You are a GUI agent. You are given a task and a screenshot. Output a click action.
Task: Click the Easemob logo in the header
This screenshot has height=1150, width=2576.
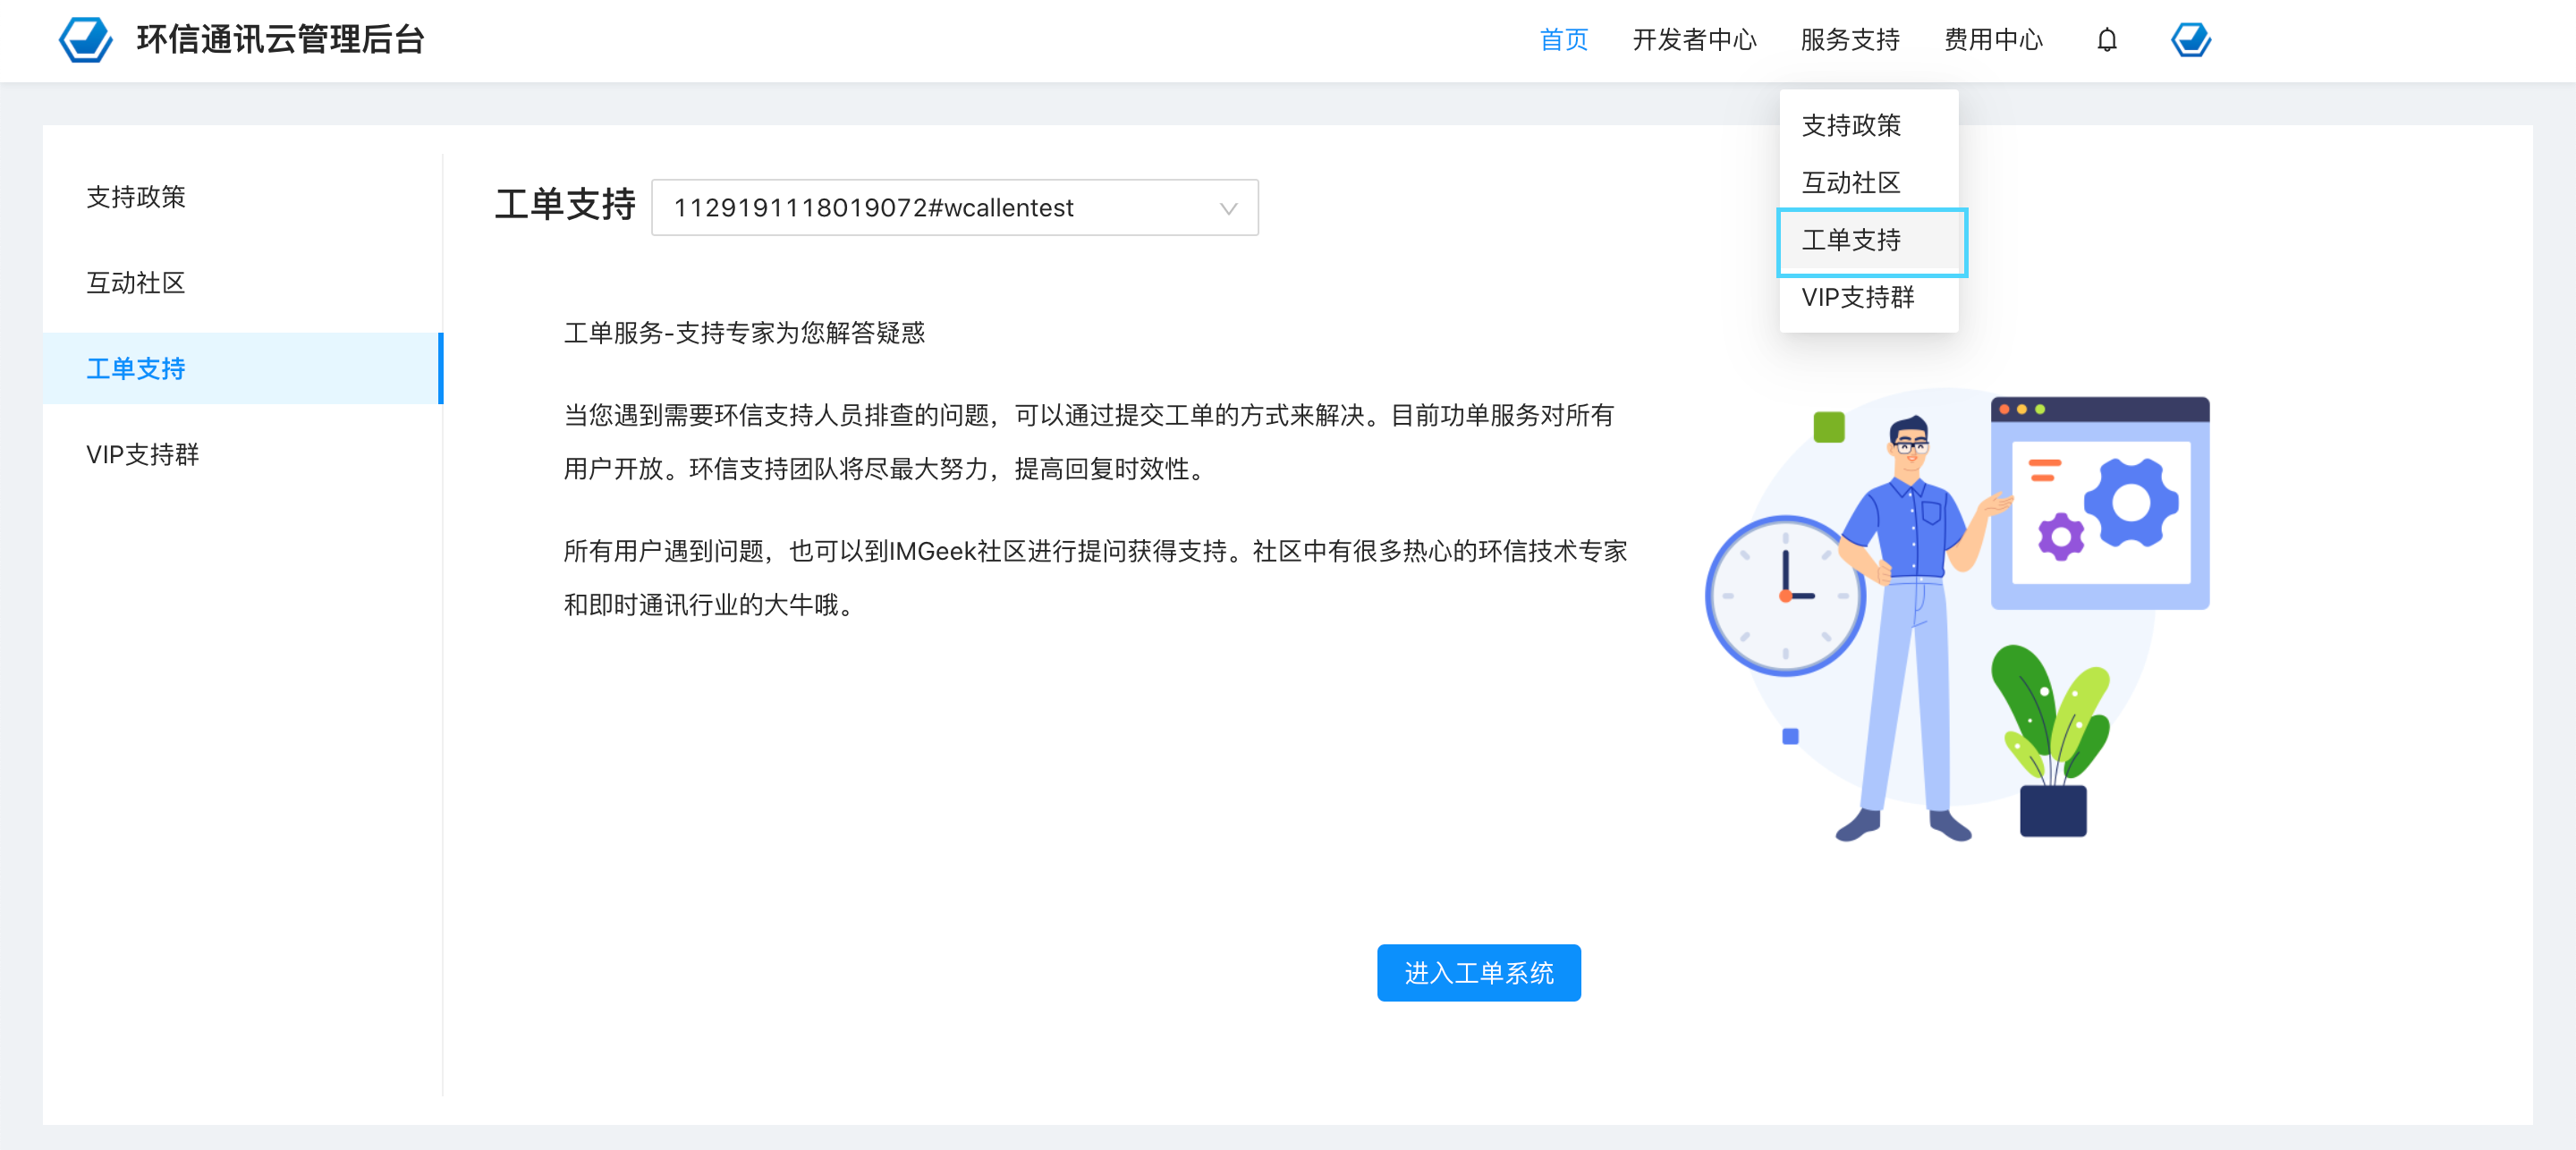[x=86, y=39]
